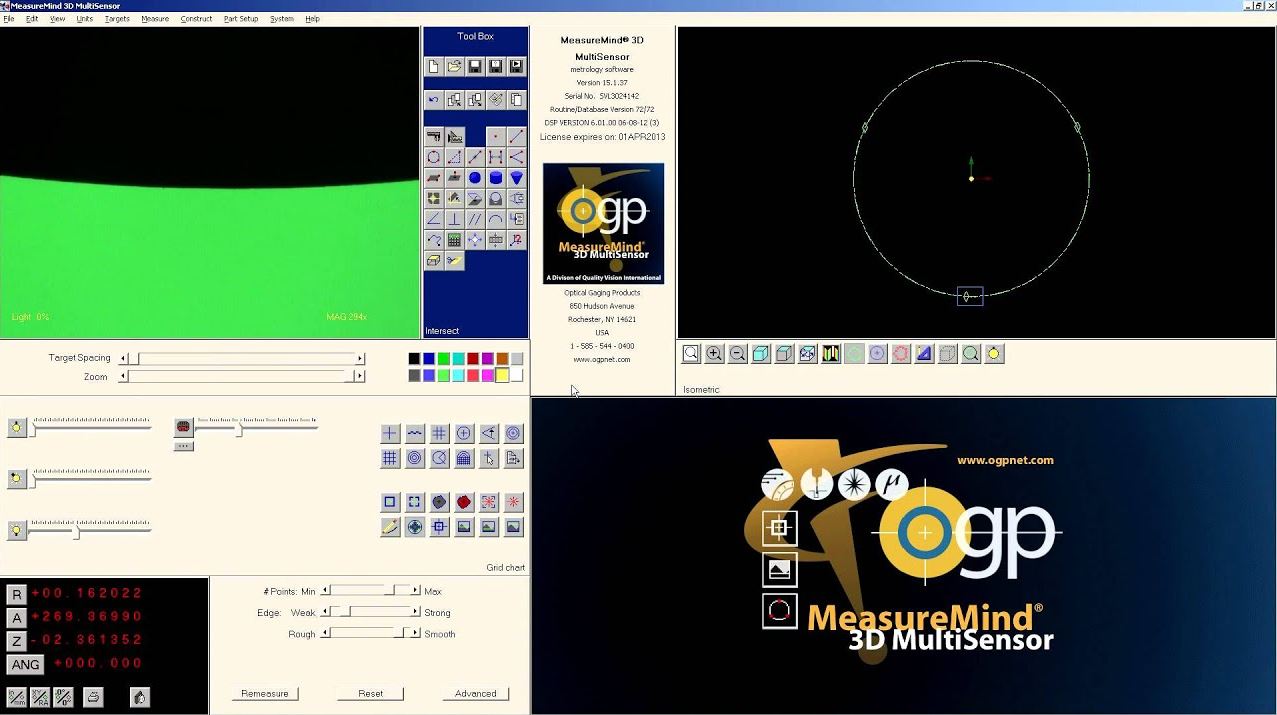1277x715 pixels.
Task: Click the Open folder icon in Tool Box
Action: 454,67
